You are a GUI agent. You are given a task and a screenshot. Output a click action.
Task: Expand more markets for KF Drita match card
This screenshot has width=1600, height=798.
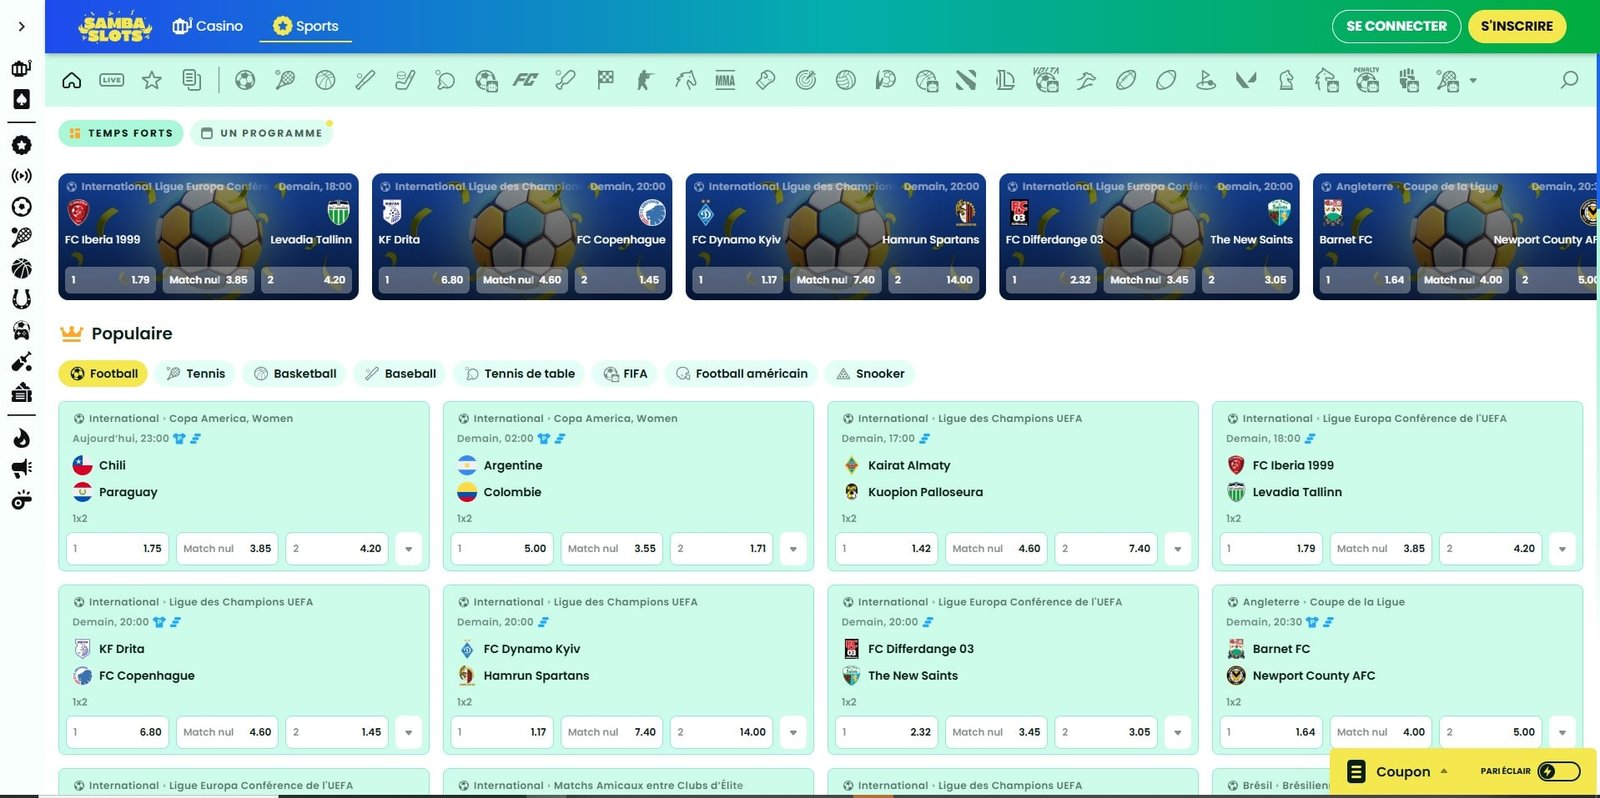coord(408,732)
